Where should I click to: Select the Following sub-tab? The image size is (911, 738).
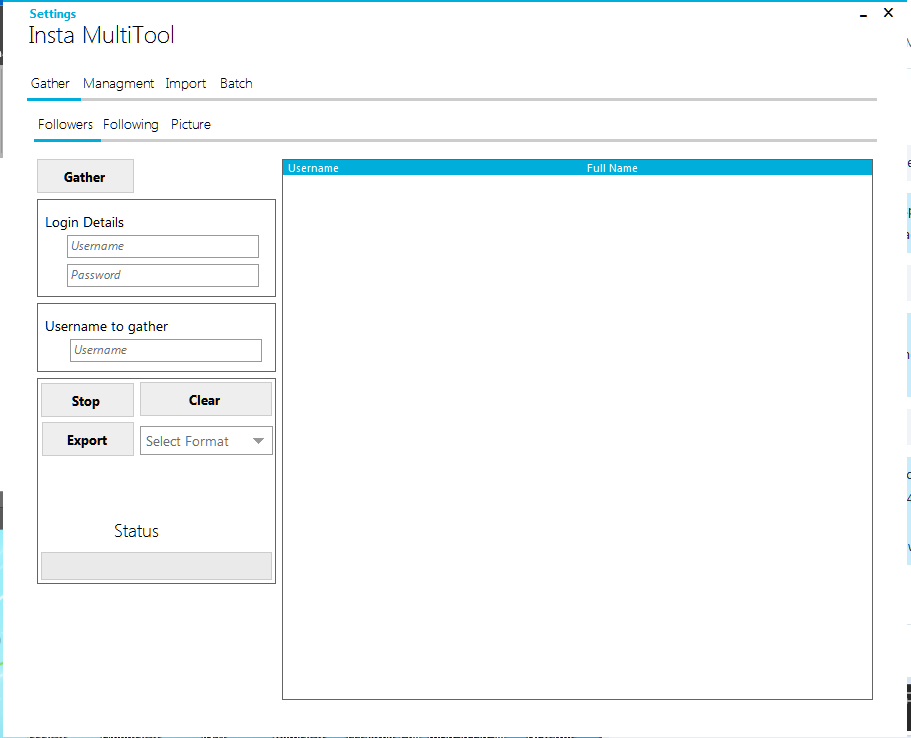tap(131, 124)
